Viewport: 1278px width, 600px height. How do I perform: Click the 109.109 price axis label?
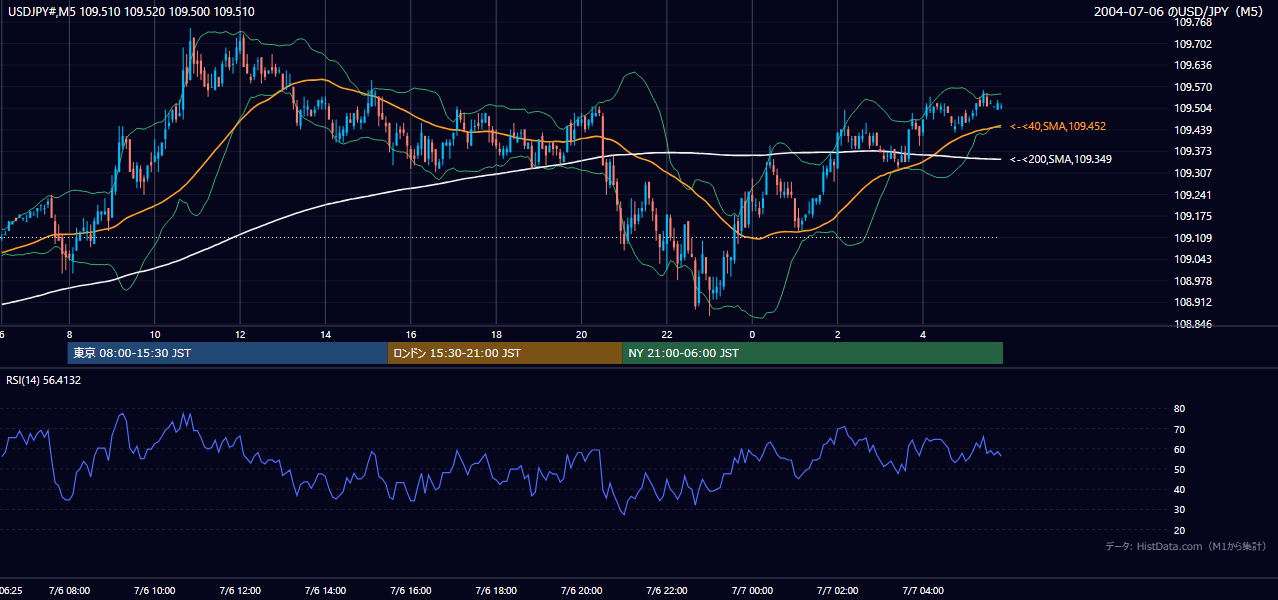click(1192, 239)
